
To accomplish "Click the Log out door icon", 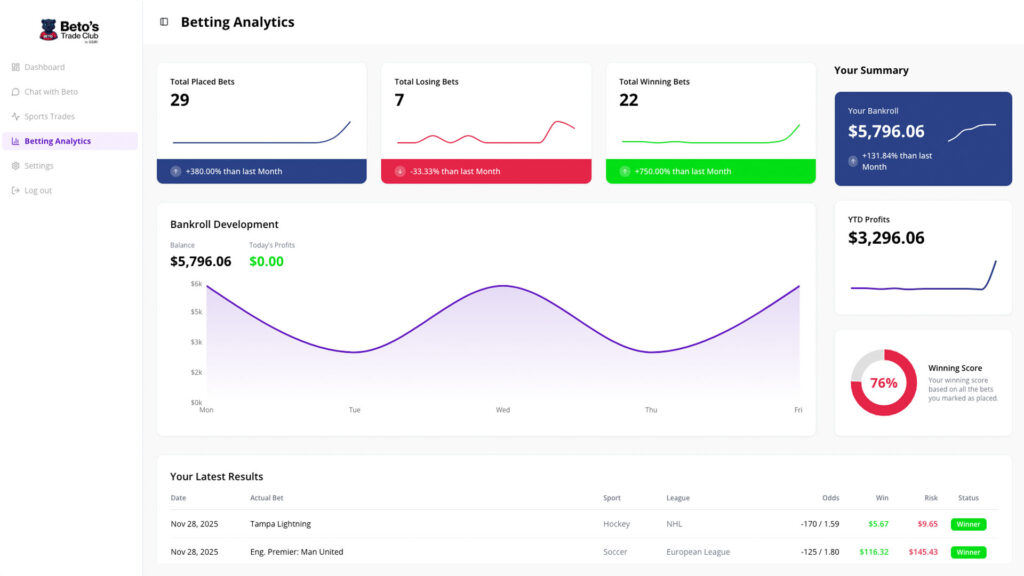I will click(x=15, y=190).
